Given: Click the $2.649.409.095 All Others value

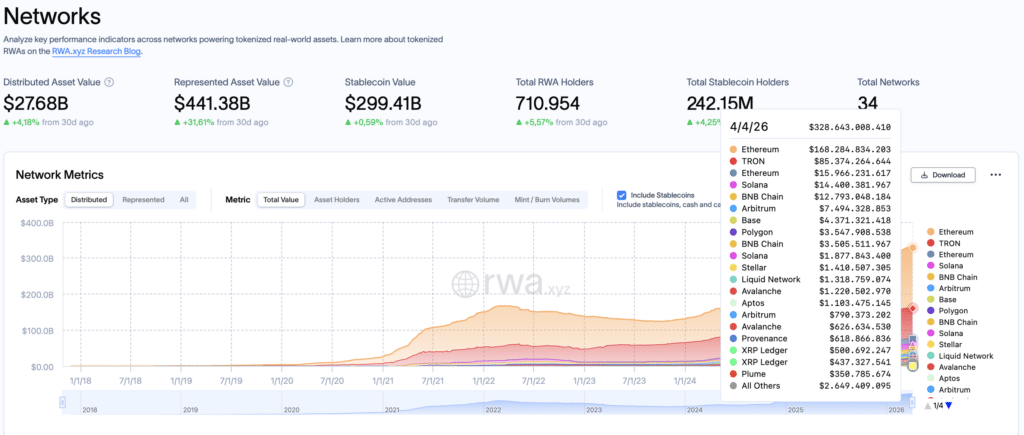Looking at the screenshot, I should (x=855, y=386).
